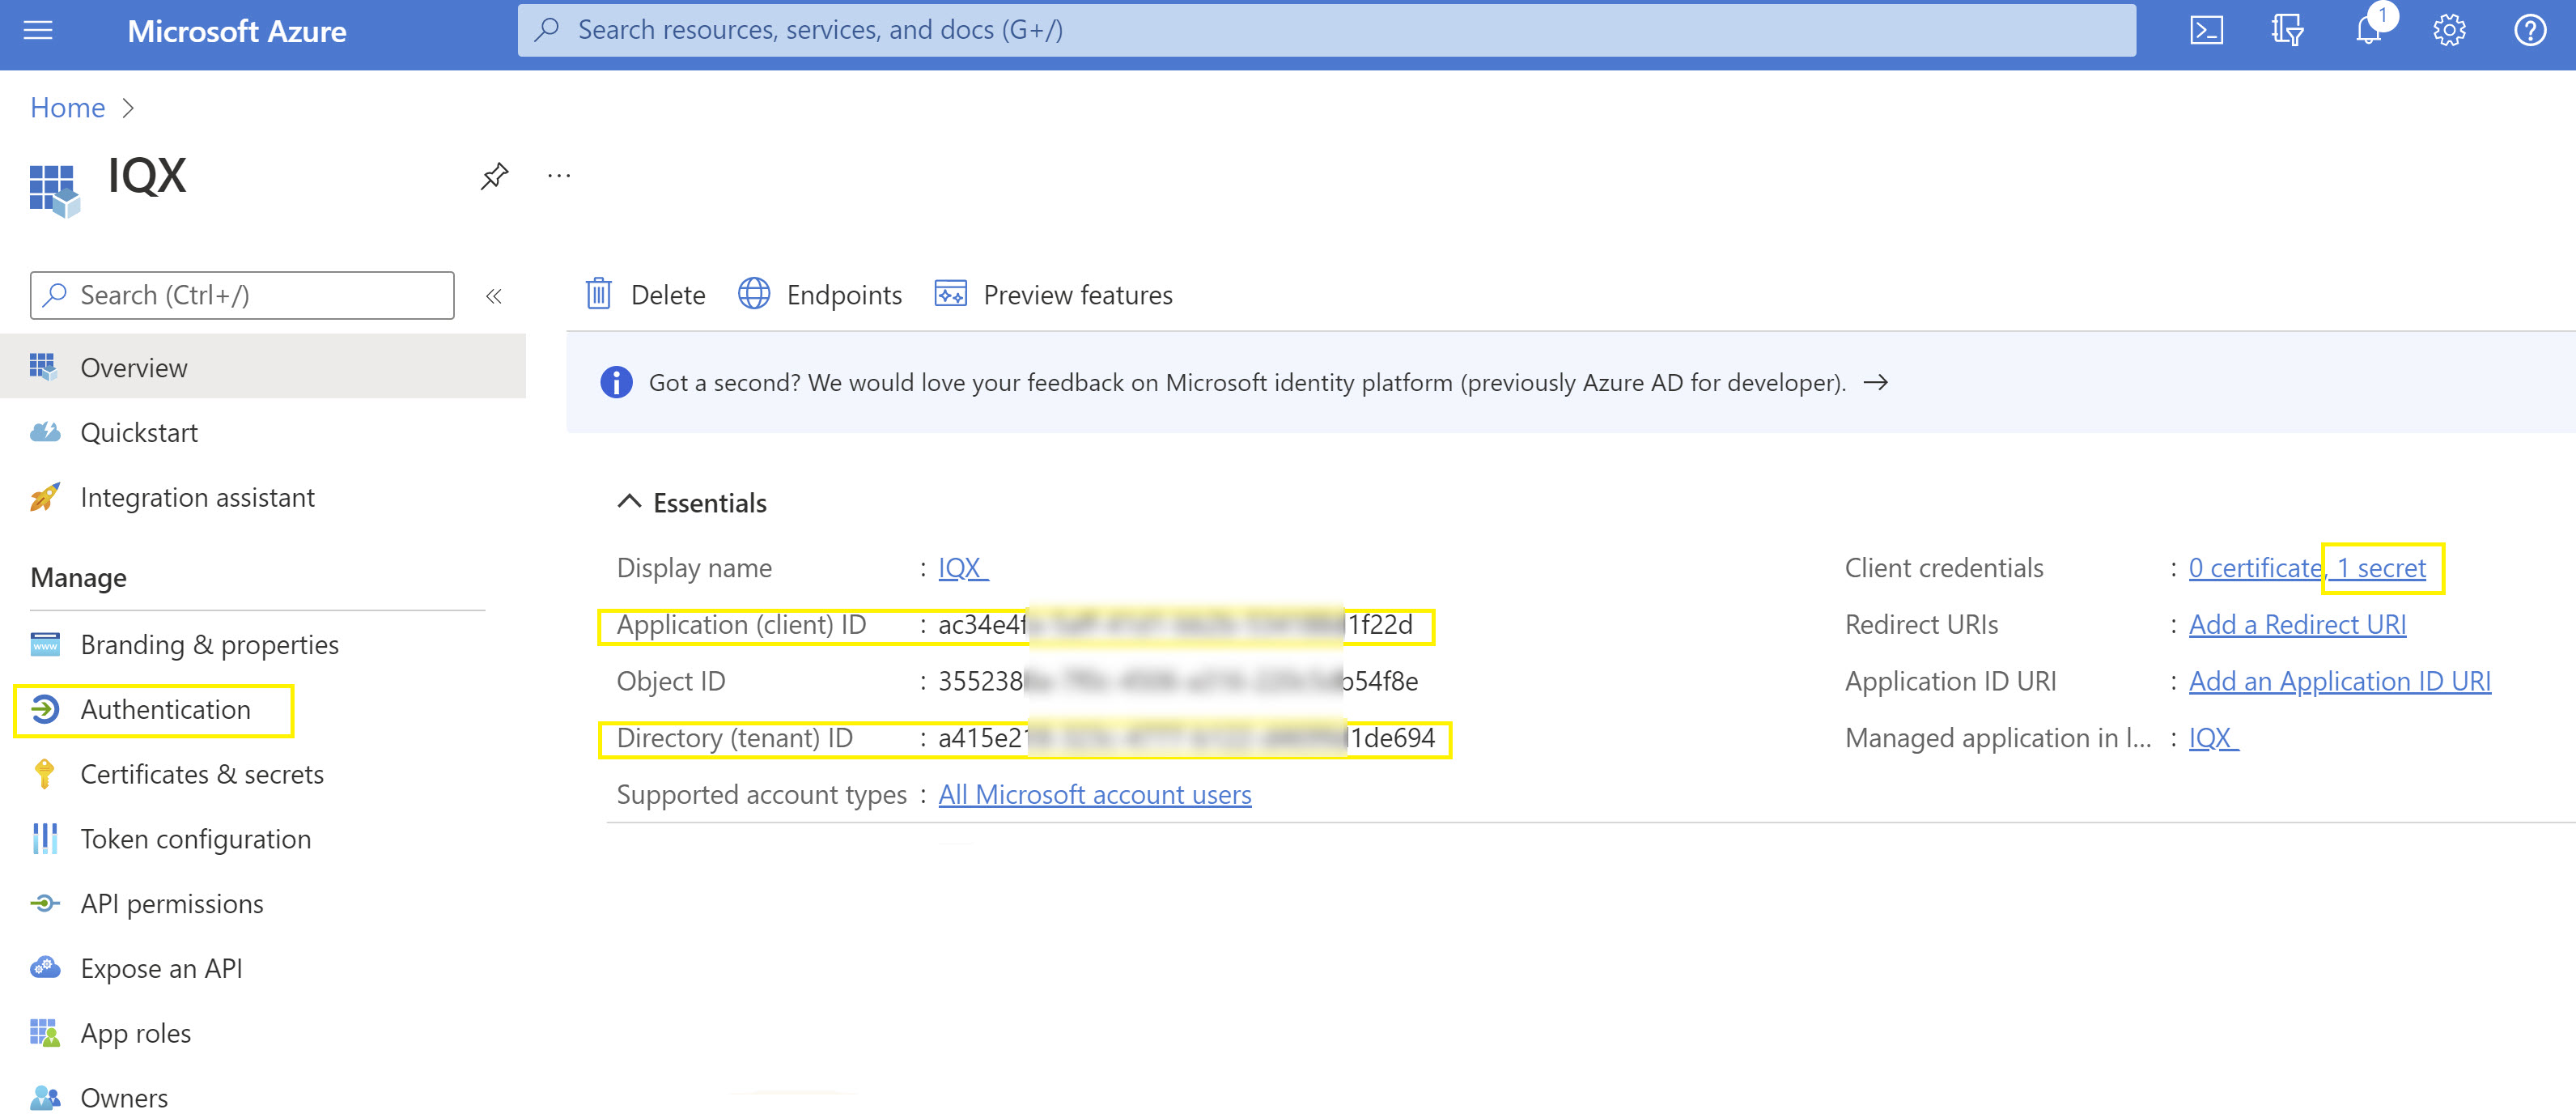Click the info icon in the feedback banner
Viewport: 2576px width, 1118px height.
[x=616, y=382]
